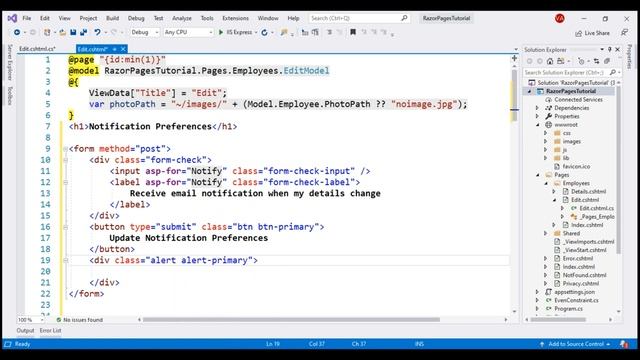Image resolution: width=640 pixels, height=360 pixels.
Task: Open the Analyze menu
Action: pos(182,18)
